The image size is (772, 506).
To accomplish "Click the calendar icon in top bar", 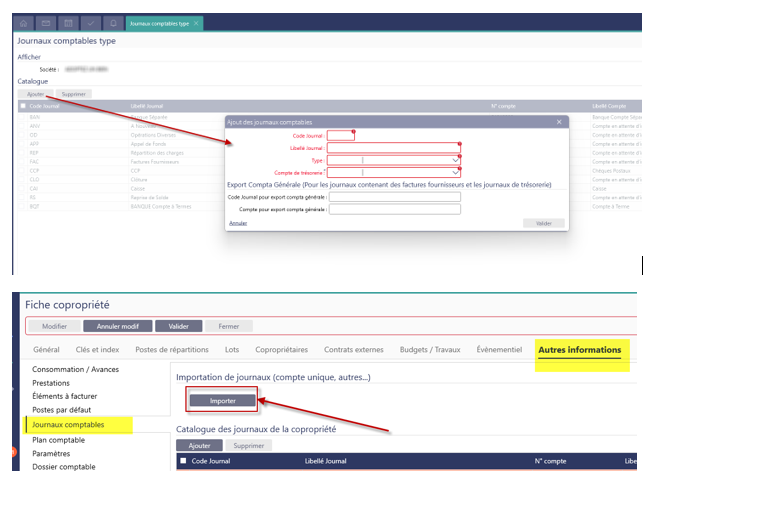I will click(x=68, y=23).
